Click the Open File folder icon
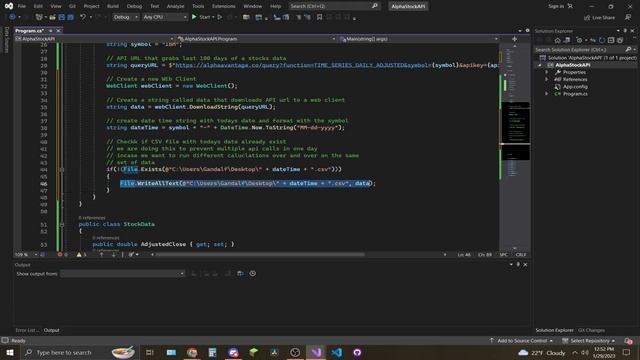 tap(53, 17)
